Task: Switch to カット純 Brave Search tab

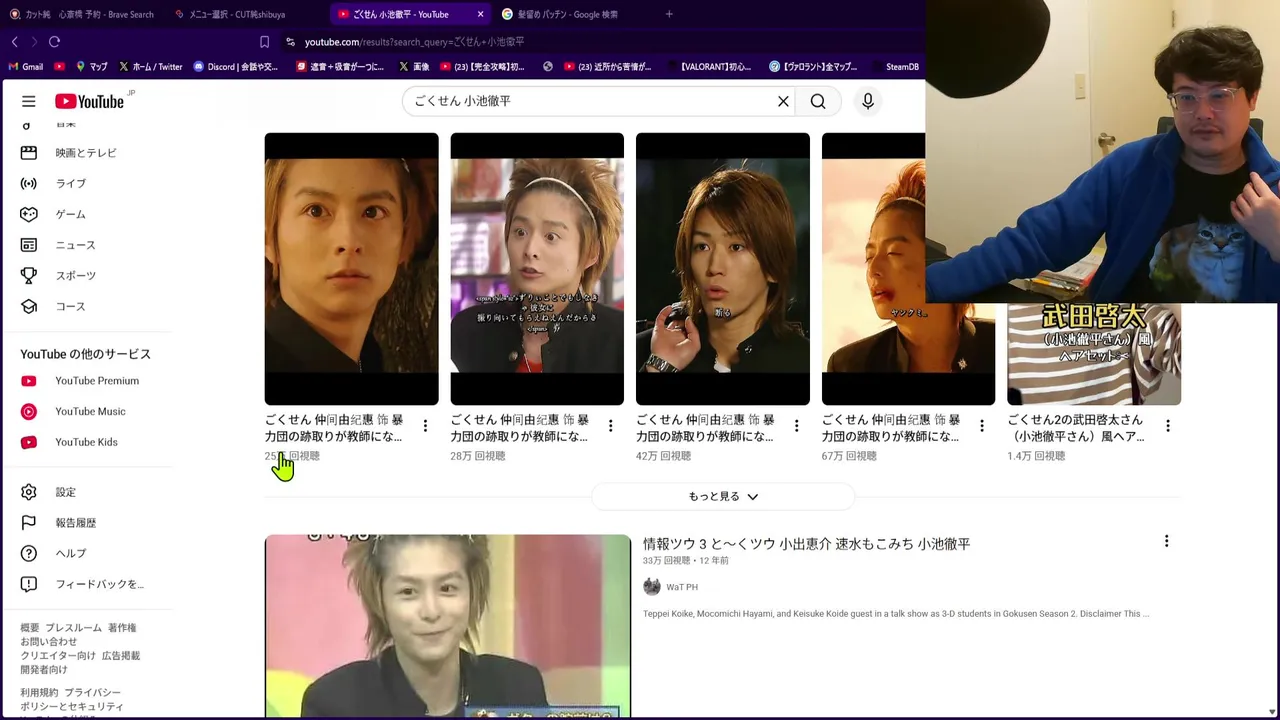Action: [x=82, y=14]
